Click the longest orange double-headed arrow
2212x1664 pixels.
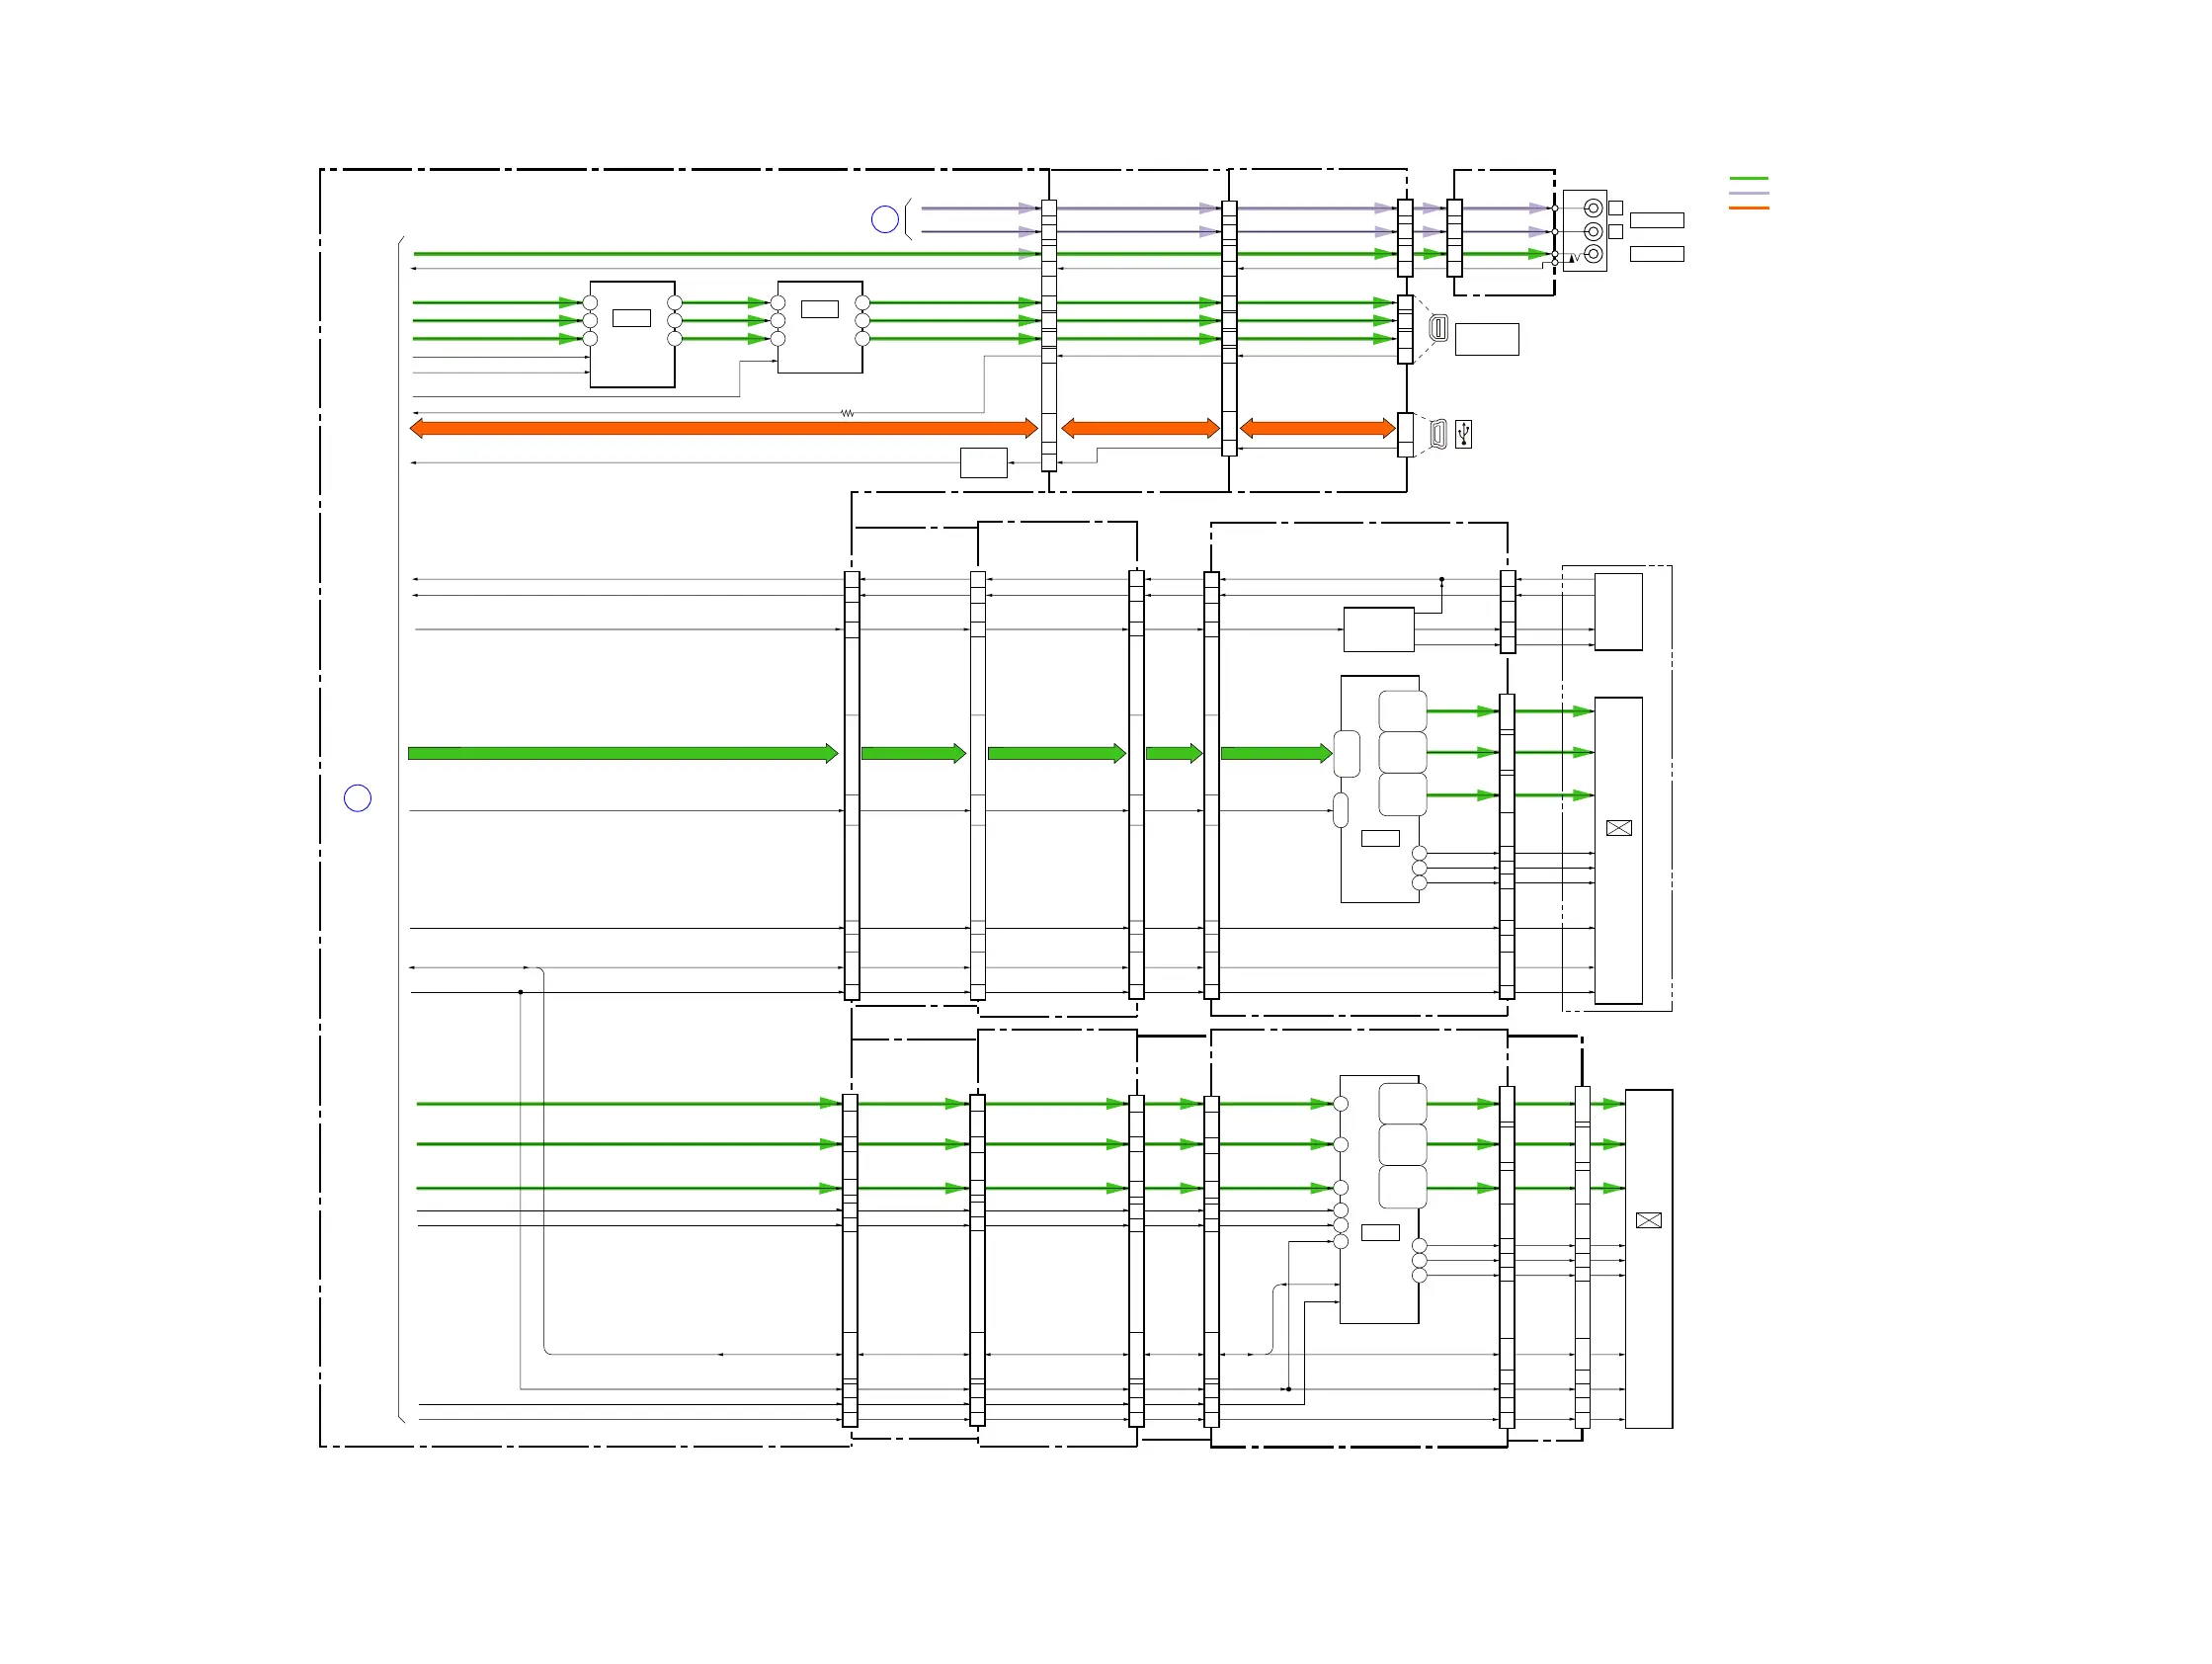pyautogui.click(x=724, y=428)
